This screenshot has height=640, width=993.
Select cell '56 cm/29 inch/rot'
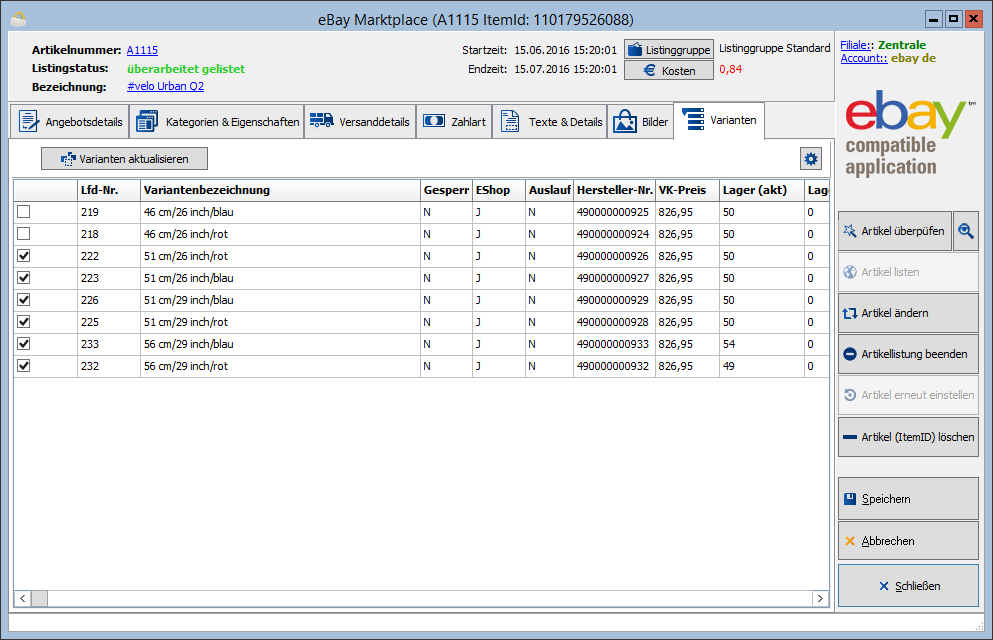tap(280, 366)
